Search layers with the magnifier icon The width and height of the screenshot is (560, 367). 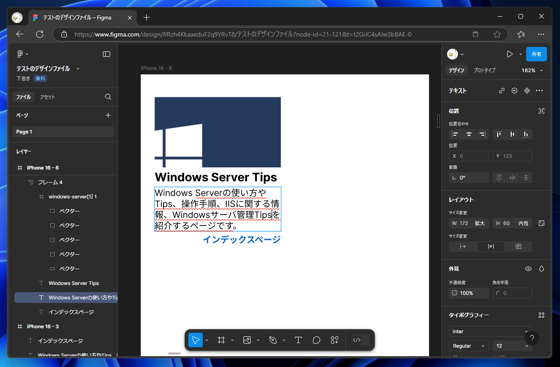(108, 97)
